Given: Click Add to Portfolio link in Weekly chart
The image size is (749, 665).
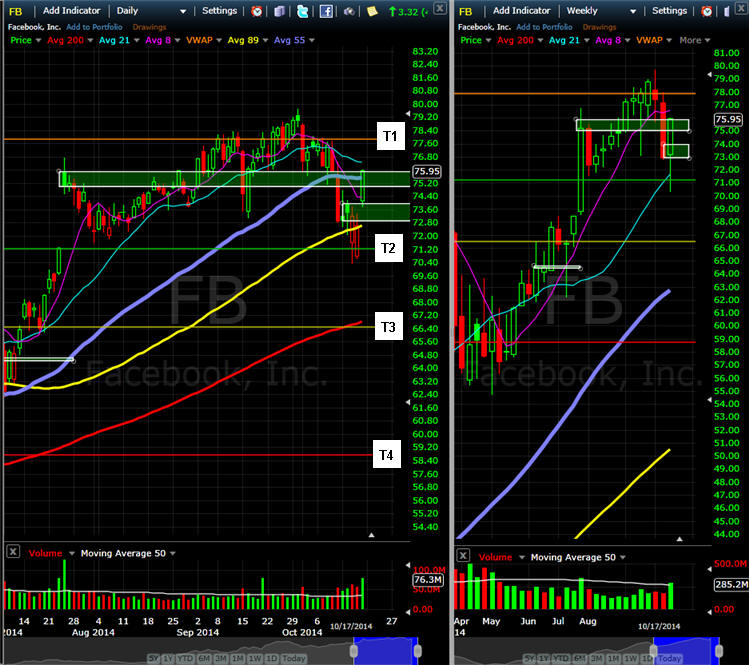Looking at the screenshot, I should (x=544, y=27).
